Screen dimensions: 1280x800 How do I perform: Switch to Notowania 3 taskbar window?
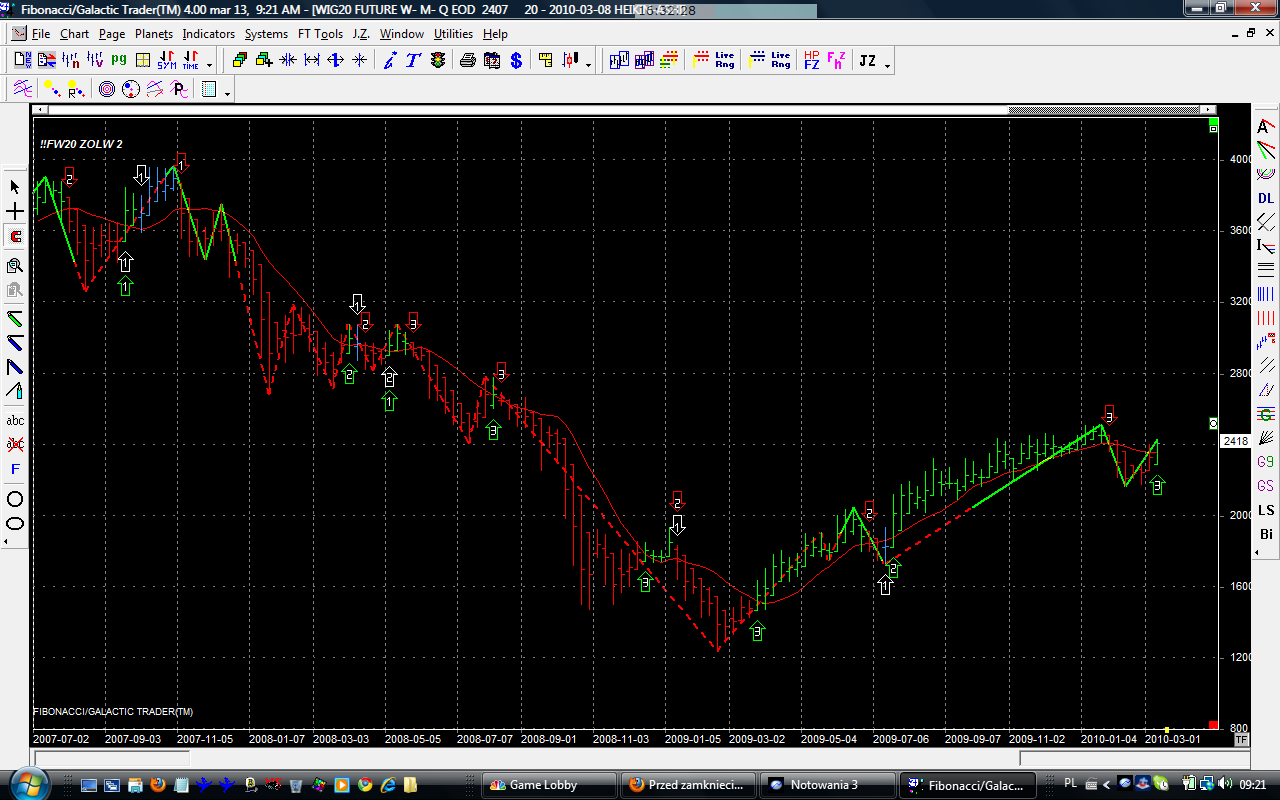823,785
